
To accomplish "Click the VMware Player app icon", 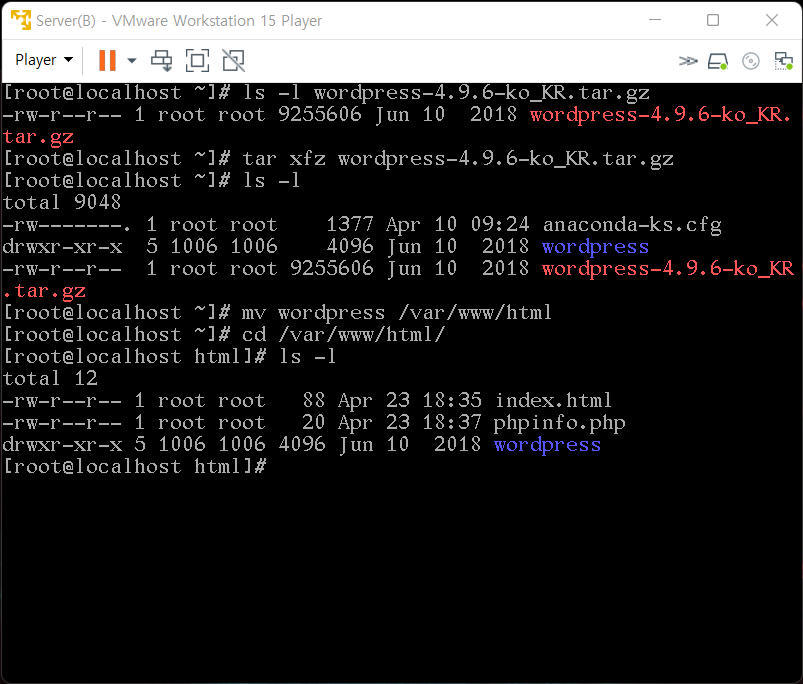I will tap(21, 20).
